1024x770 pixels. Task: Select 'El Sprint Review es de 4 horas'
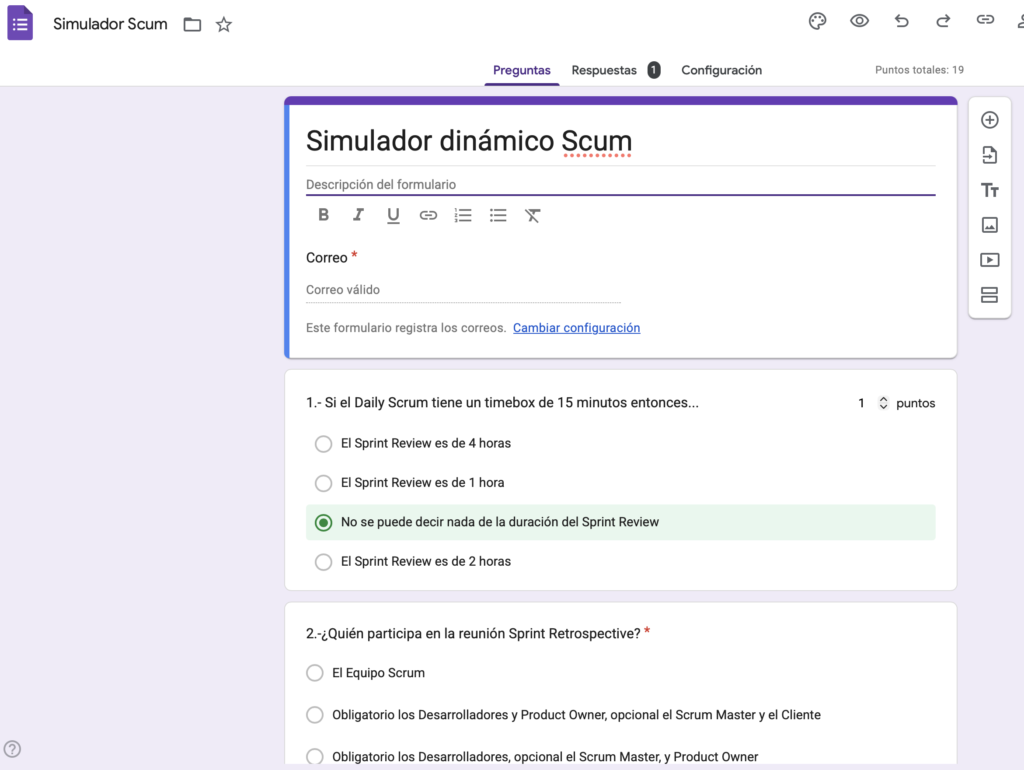click(x=323, y=443)
